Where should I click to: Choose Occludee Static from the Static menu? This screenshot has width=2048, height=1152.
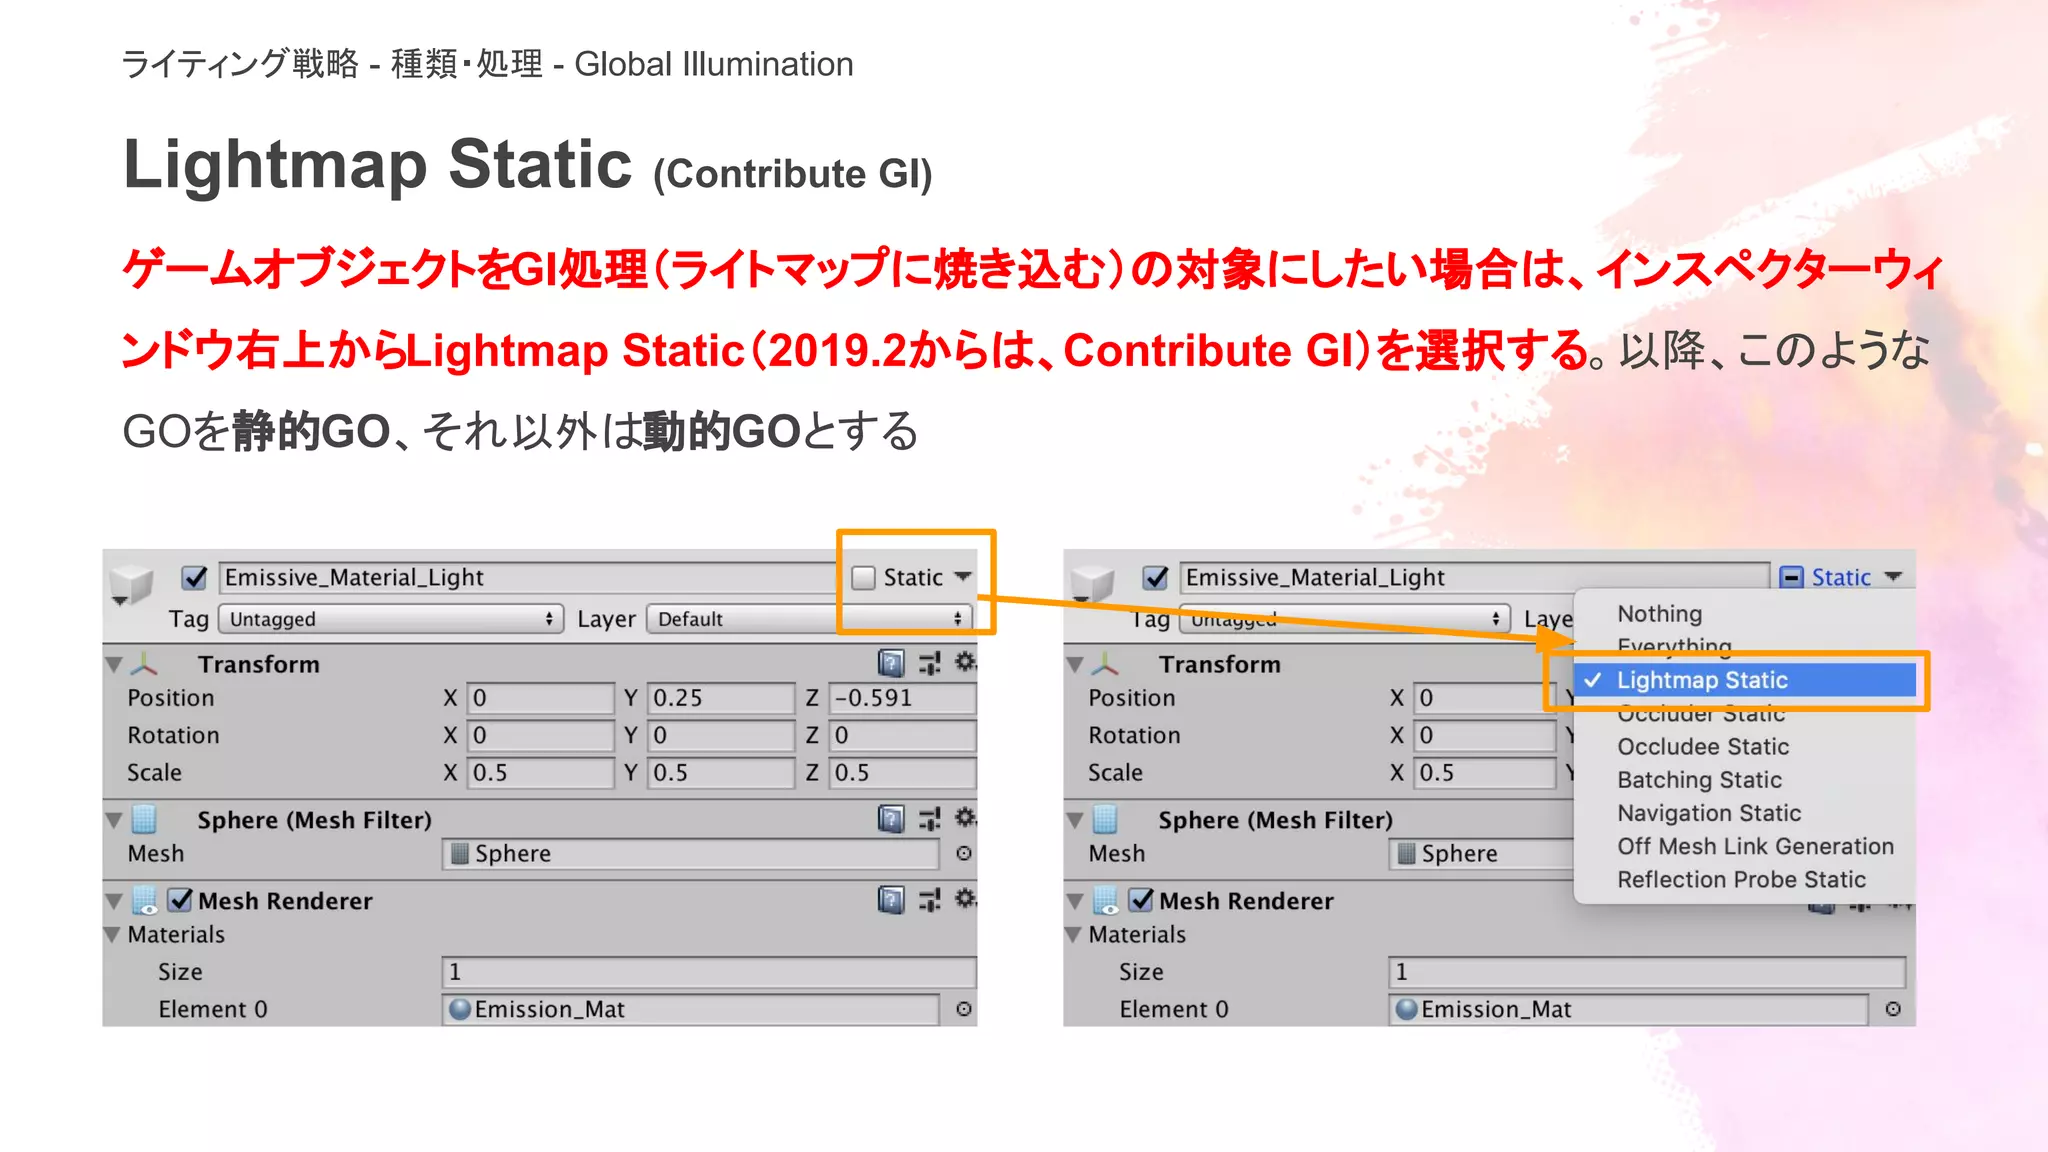point(1745,747)
